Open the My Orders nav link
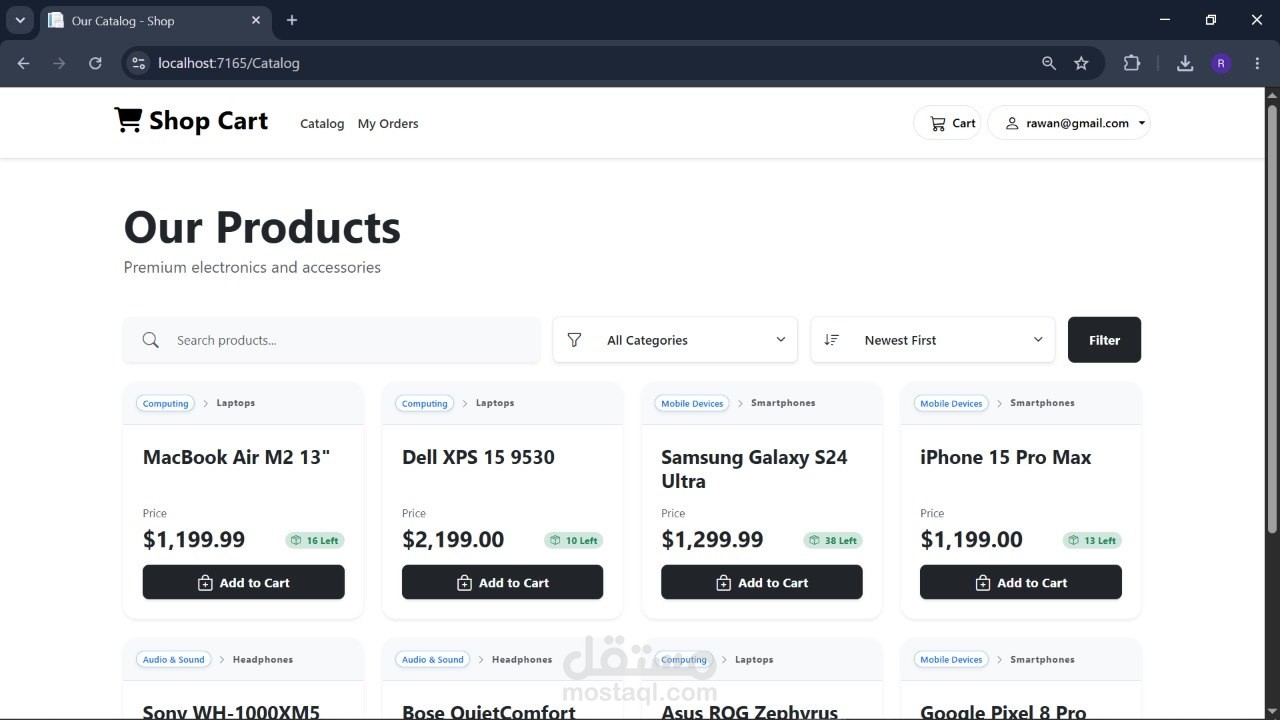This screenshot has height=720, width=1280. (388, 124)
